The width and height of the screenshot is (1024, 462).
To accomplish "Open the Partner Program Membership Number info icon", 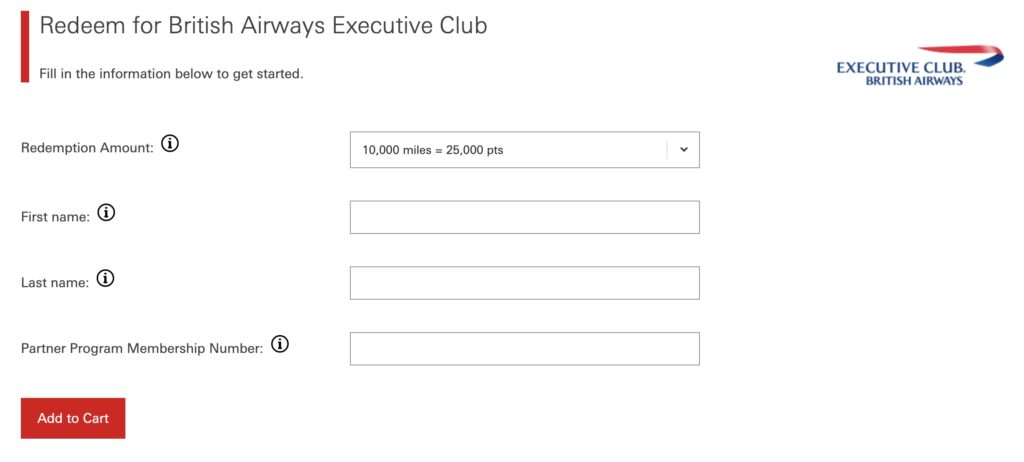I will (280, 345).
